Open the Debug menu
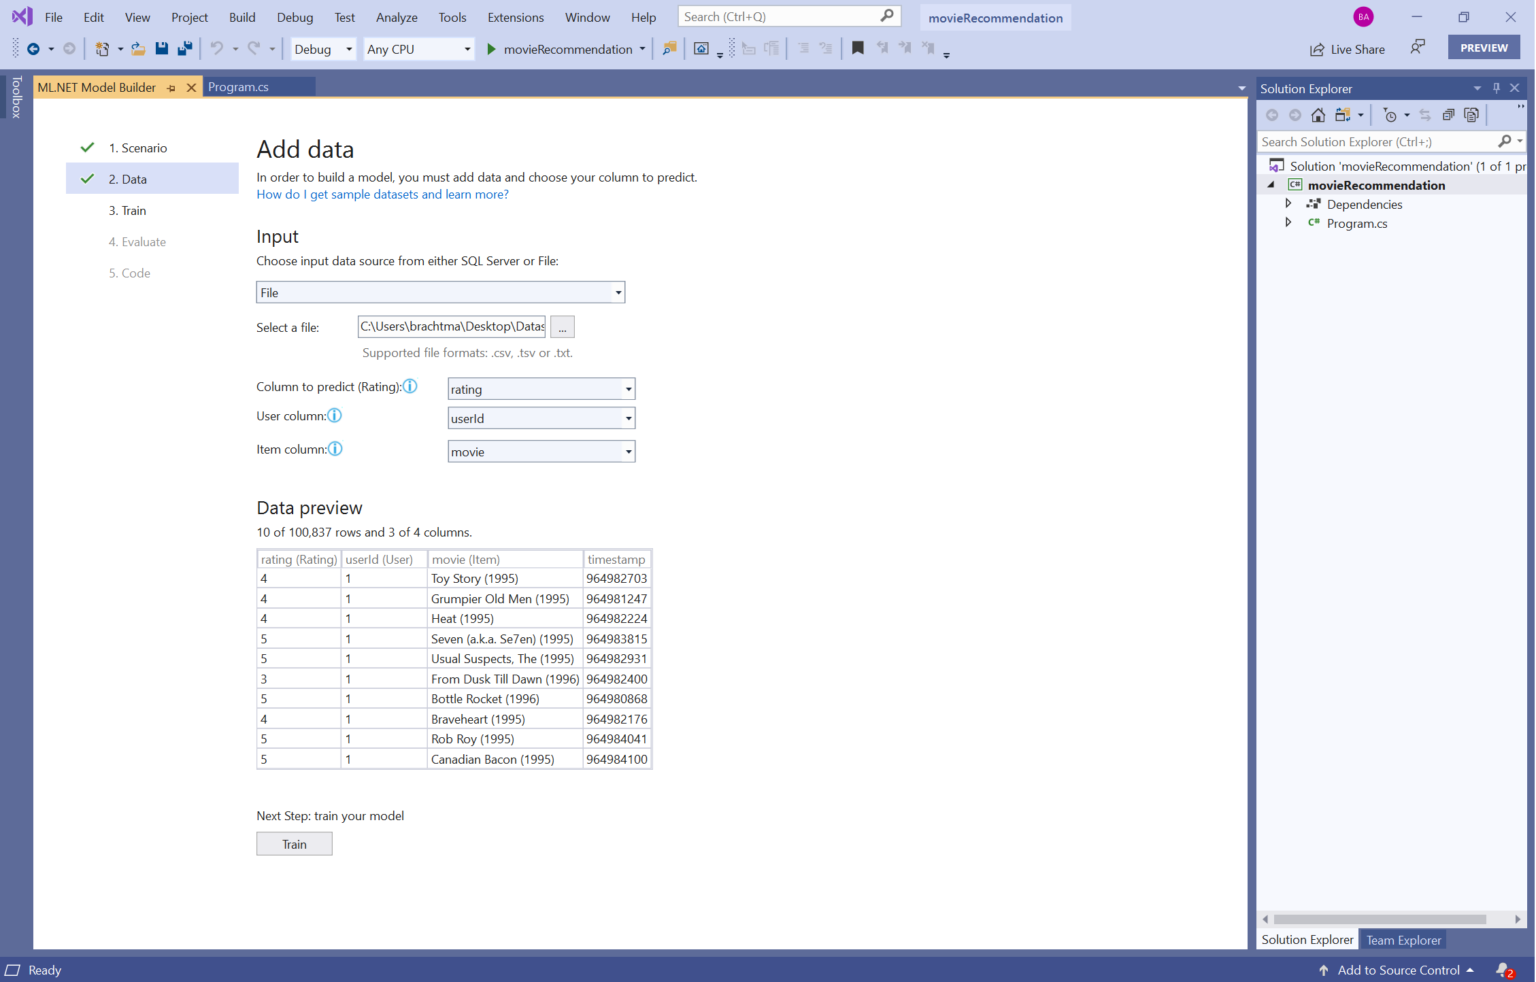1536x982 pixels. point(295,17)
